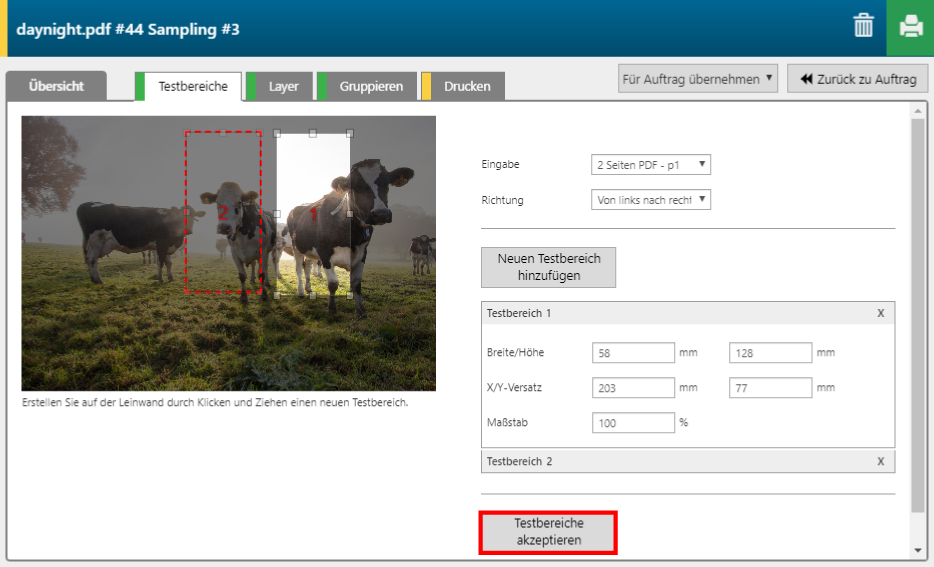Select red dashed test area 2 on image
The image size is (934, 567).
point(223,212)
